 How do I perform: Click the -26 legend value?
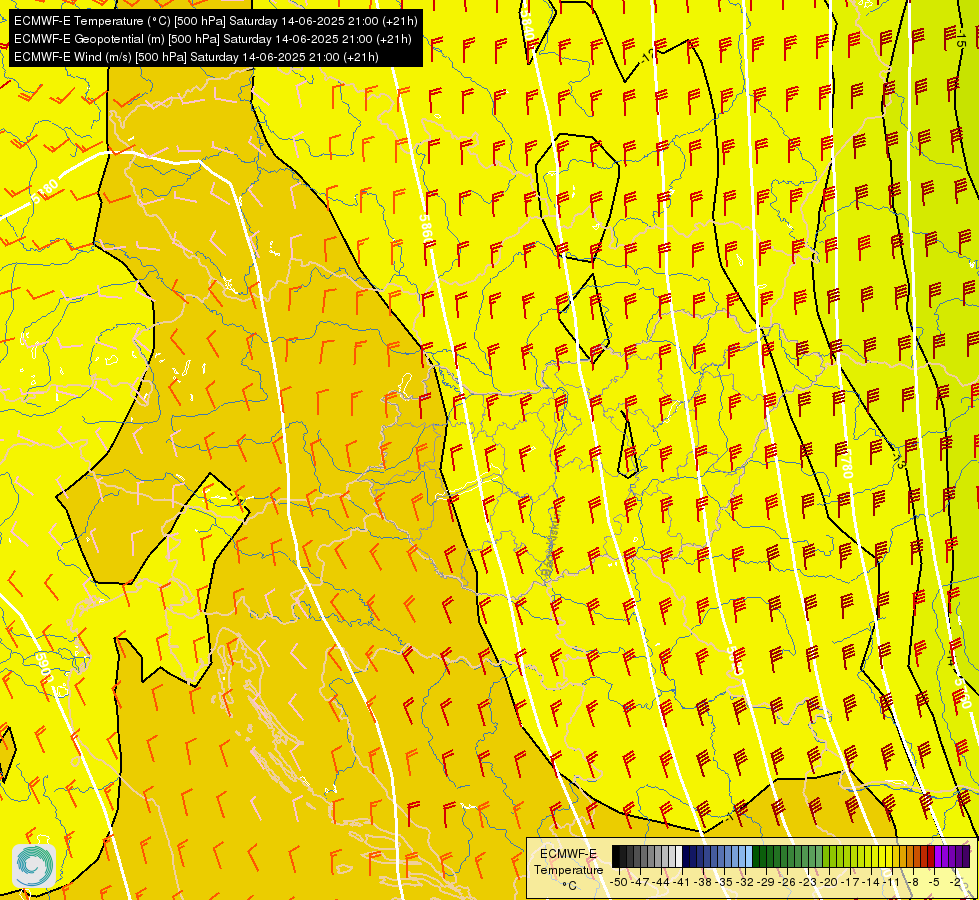(787, 882)
